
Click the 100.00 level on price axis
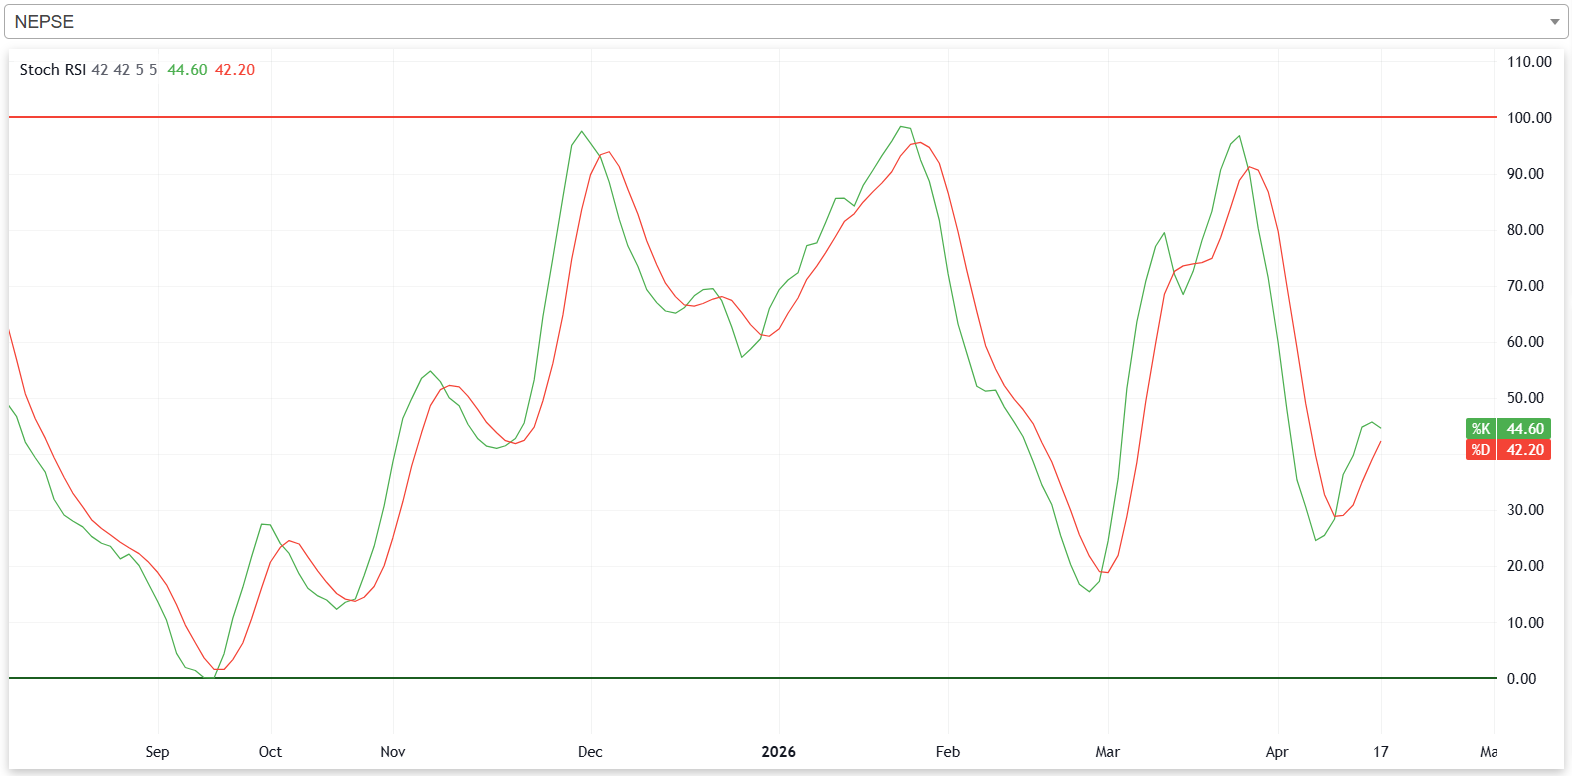[x=1529, y=118]
